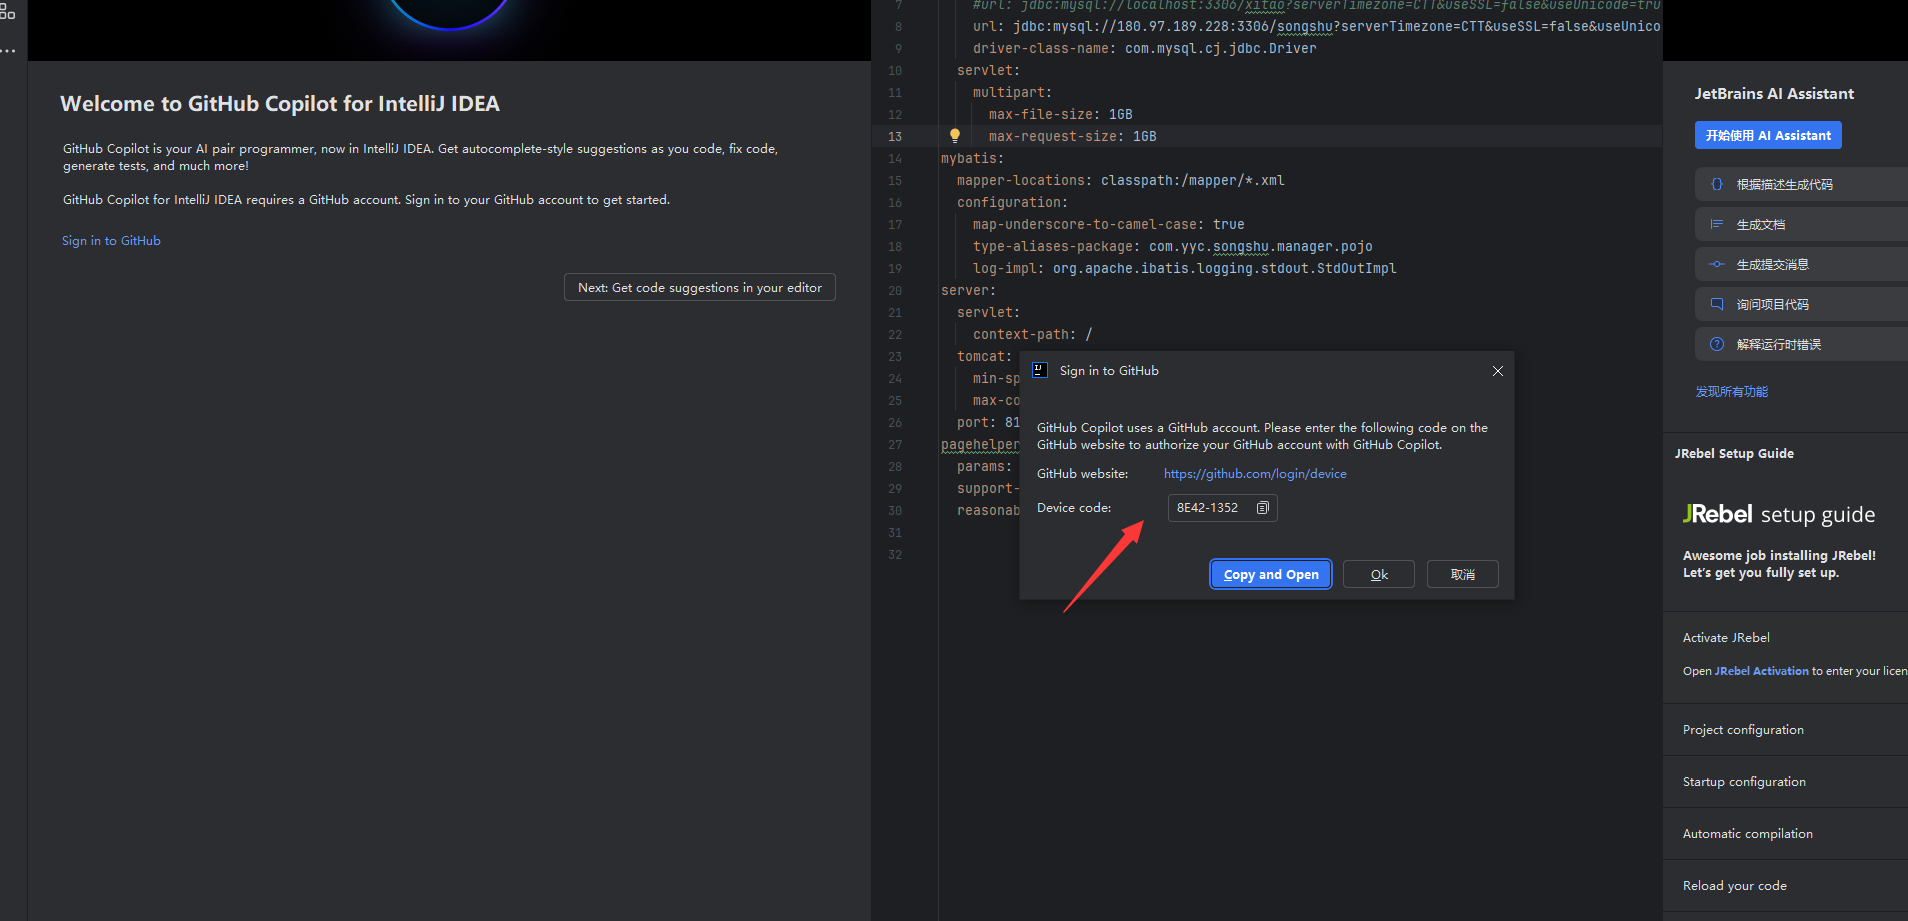Click the log-impl StdOutImpl line
Screen dimensions: 1908x921
[x=1184, y=269]
